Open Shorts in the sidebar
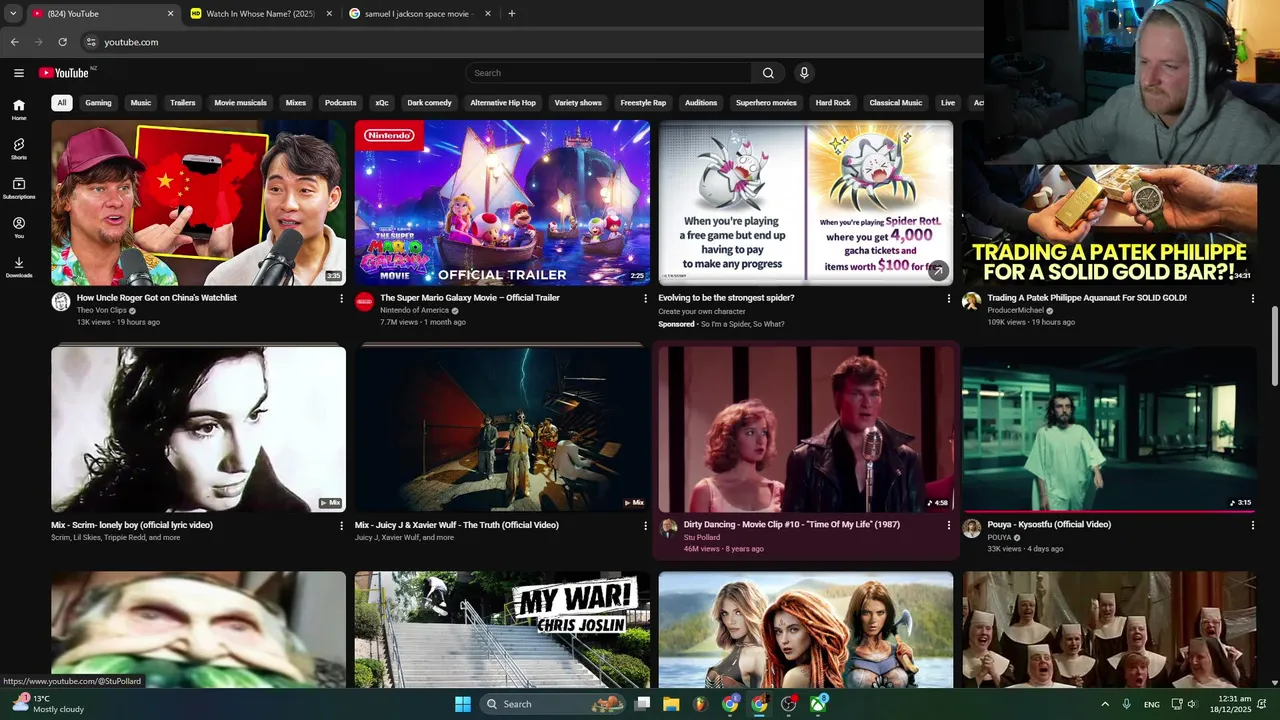1280x720 pixels. [x=19, y=149]
